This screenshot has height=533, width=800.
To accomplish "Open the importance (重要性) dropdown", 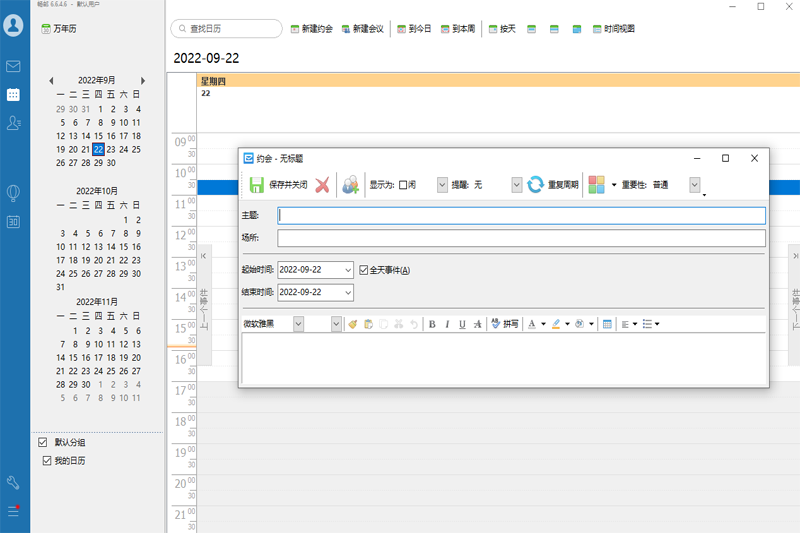I will [694, 185].
